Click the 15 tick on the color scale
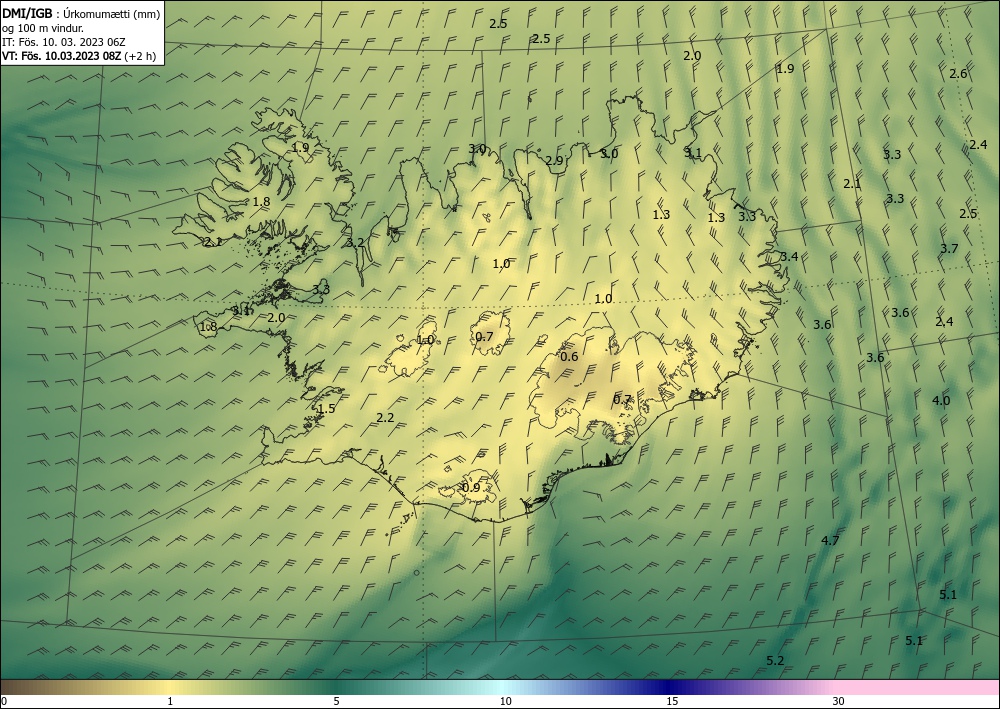1000x709 pixels. 672,701
